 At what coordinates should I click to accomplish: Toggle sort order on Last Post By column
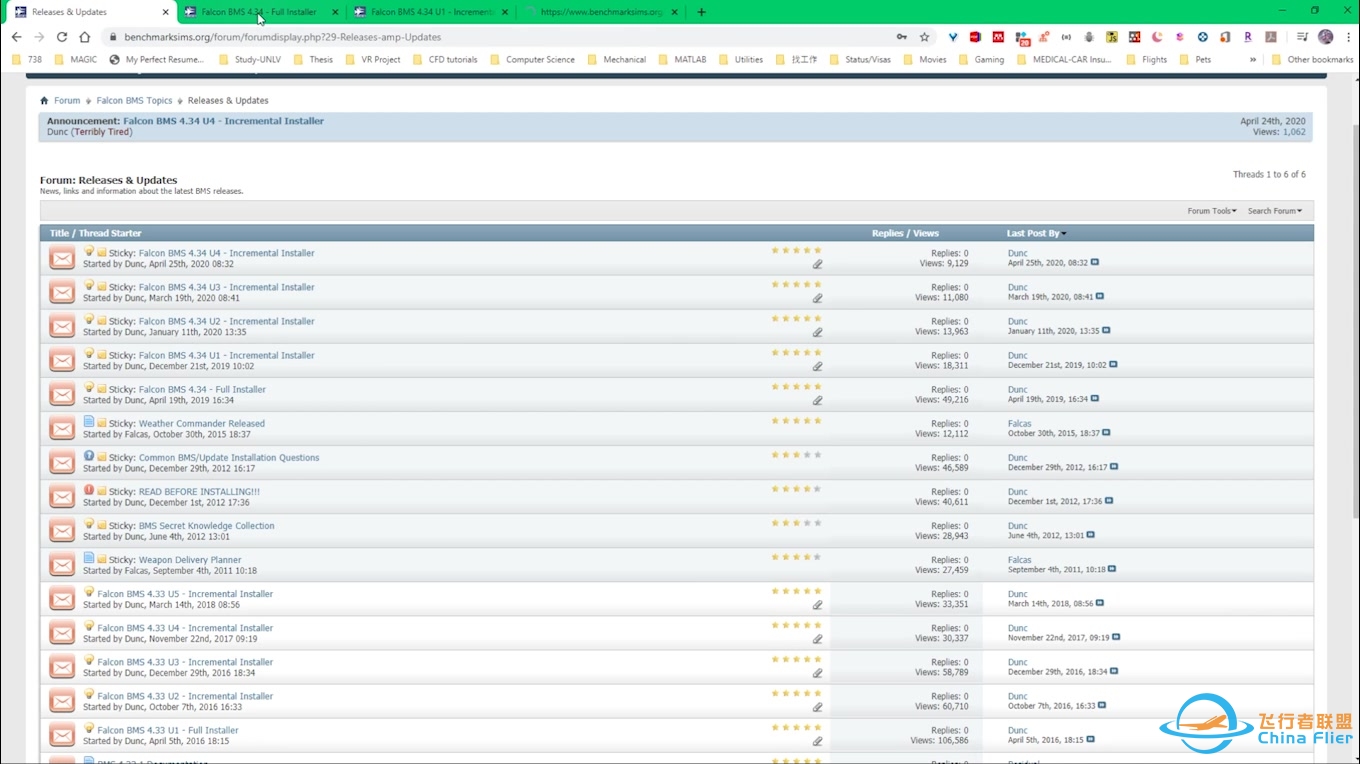click(1036, 233)
